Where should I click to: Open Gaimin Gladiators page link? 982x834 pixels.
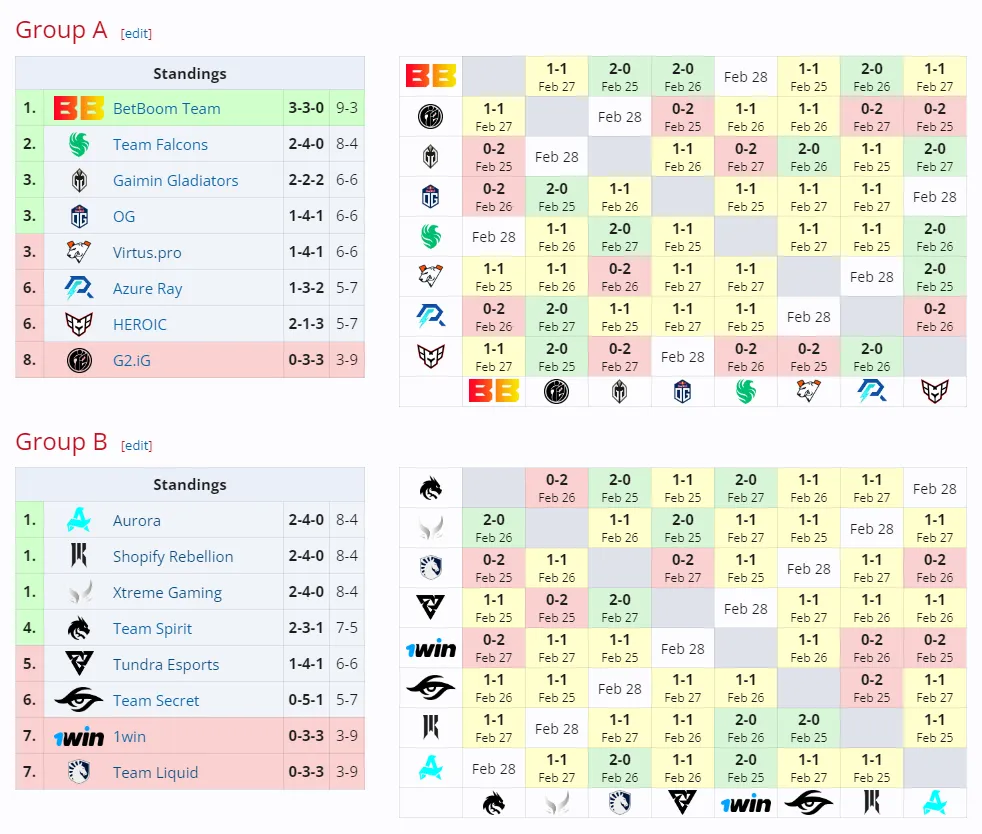(175, 180)
